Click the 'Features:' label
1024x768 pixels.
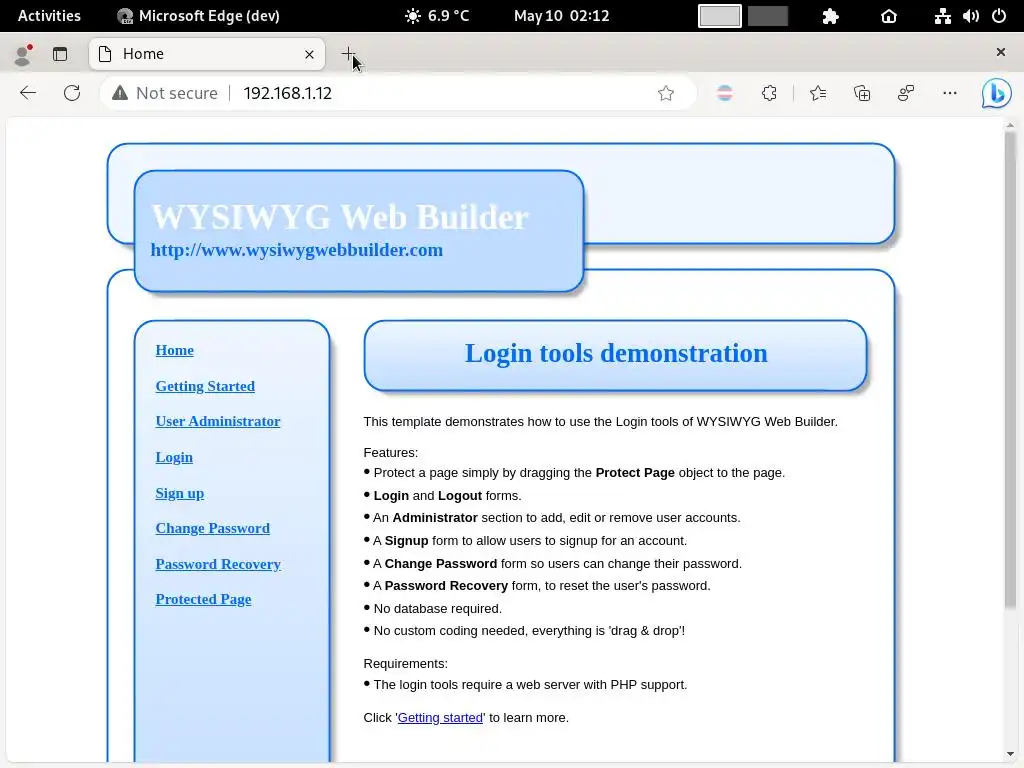tap(391, 453)
